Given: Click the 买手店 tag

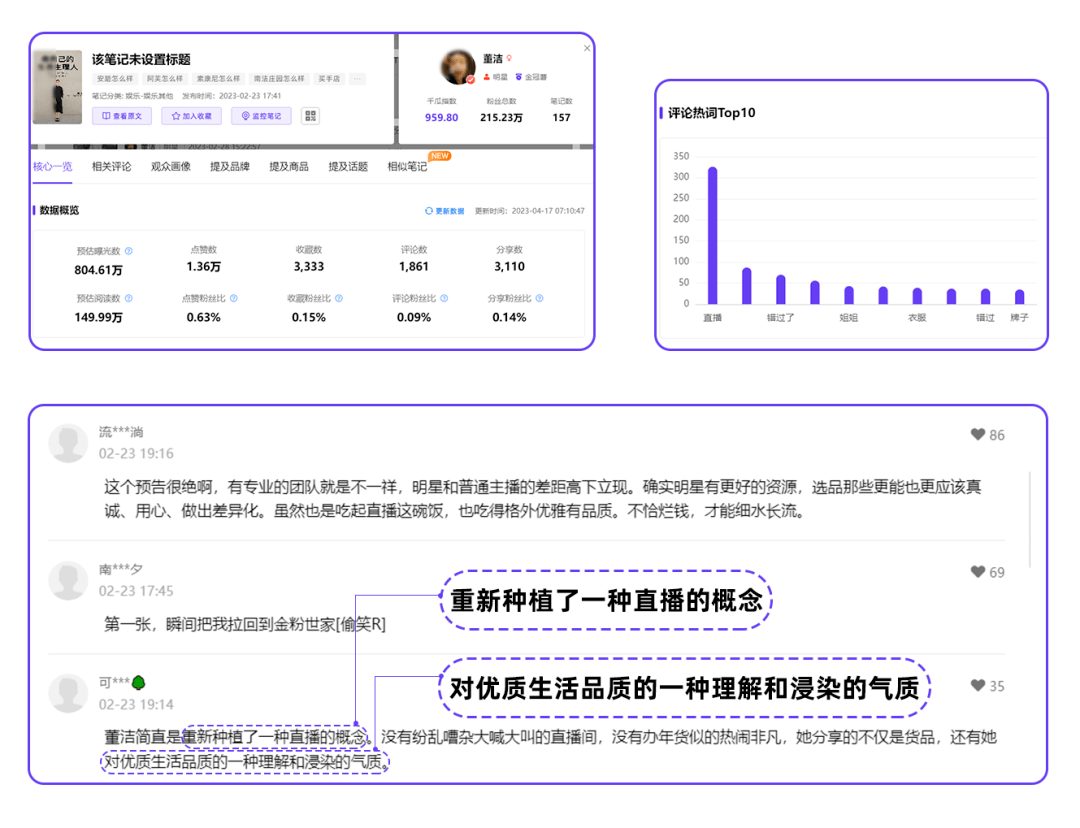Looking at the screenshot, I should (329, 79).
